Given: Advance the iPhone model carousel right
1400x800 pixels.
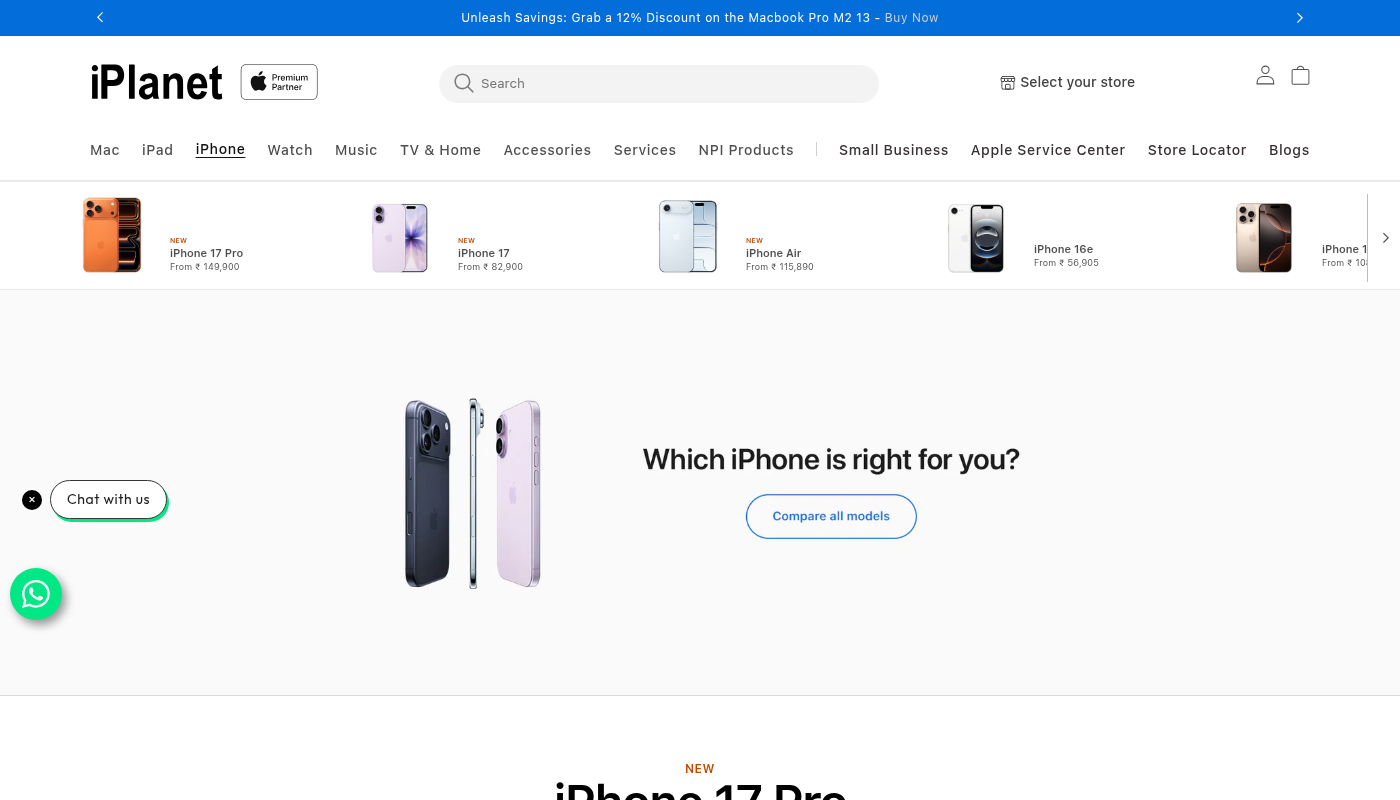Looking at the screenshot, I should (1385, 238).
